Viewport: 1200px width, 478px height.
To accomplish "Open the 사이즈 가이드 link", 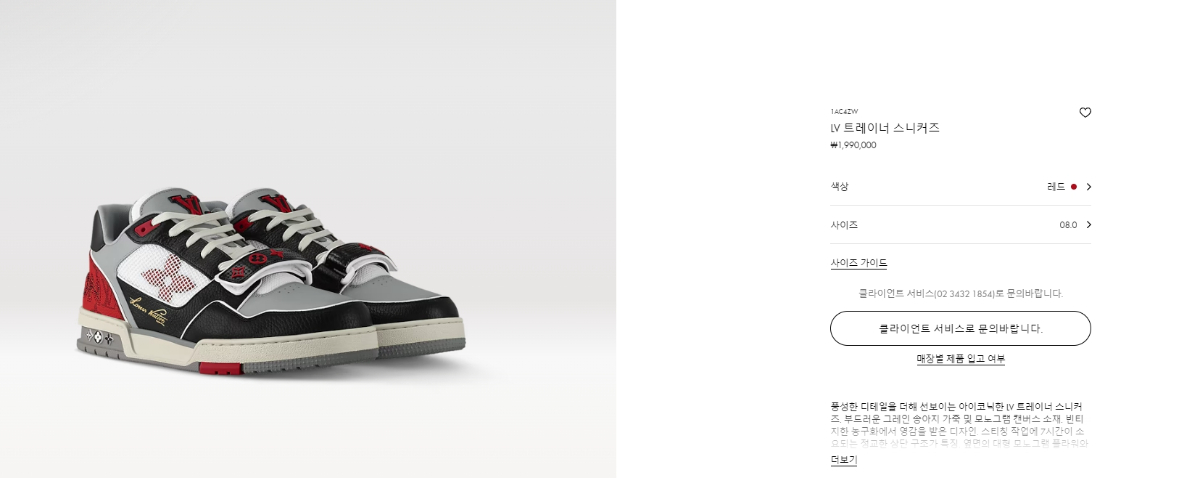I will (858, 263).
